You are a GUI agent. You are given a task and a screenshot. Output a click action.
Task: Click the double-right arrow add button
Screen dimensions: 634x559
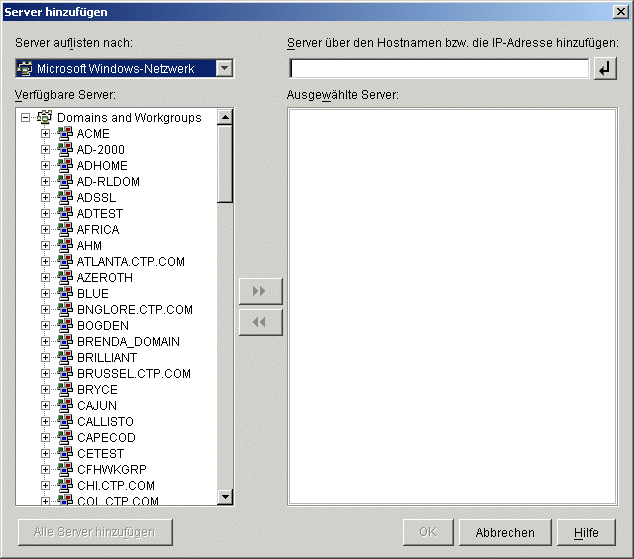click(x=260, y=291)
